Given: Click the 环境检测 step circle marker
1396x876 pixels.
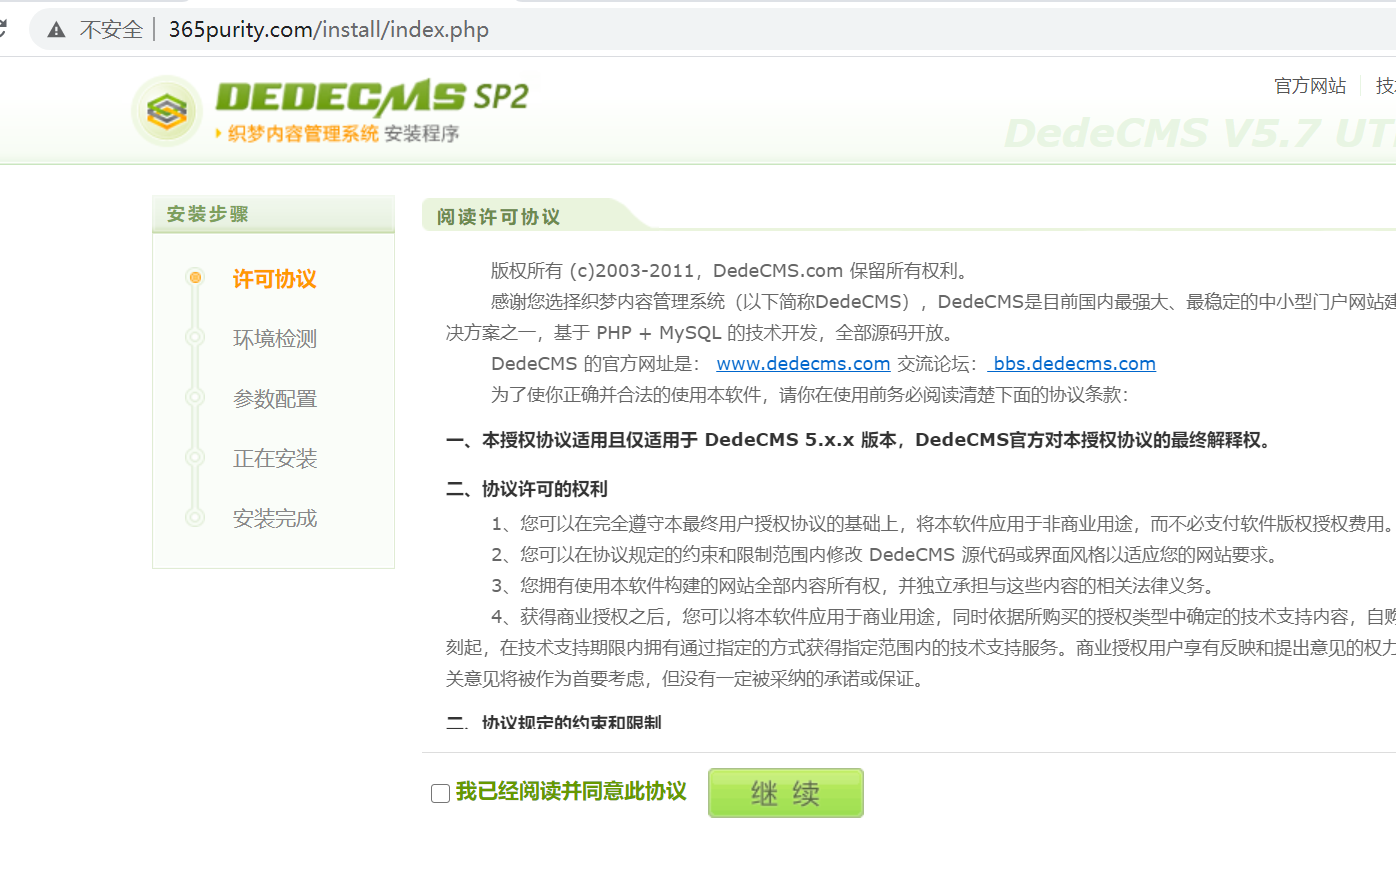Looking at the screenshot, I should point(195,338).
